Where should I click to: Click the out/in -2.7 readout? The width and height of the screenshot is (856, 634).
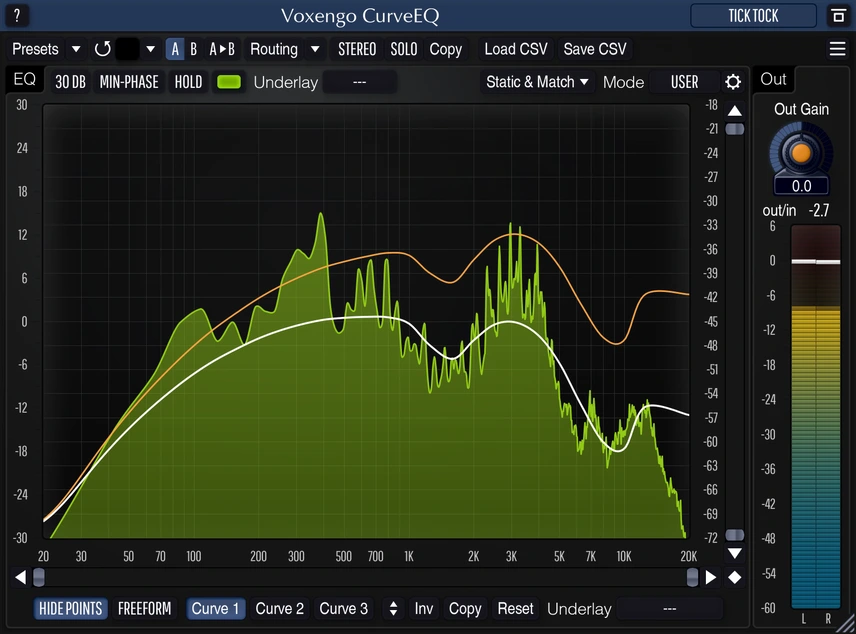(x=796, y=210)
